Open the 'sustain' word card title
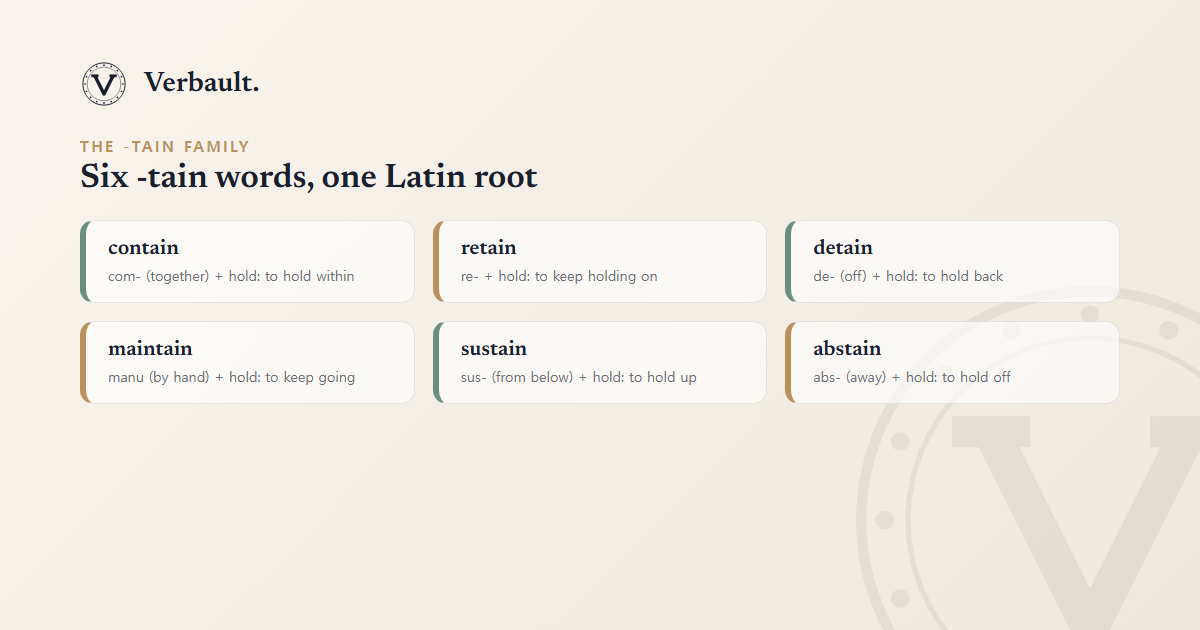This screenshot has height=630, width=1200. 494,349
